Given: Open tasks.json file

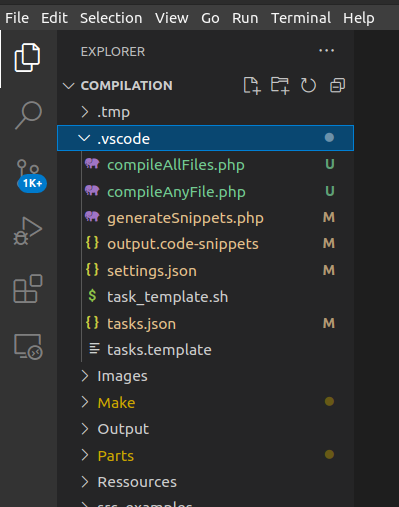Looking at the screenshot, I should click(141, 324).
